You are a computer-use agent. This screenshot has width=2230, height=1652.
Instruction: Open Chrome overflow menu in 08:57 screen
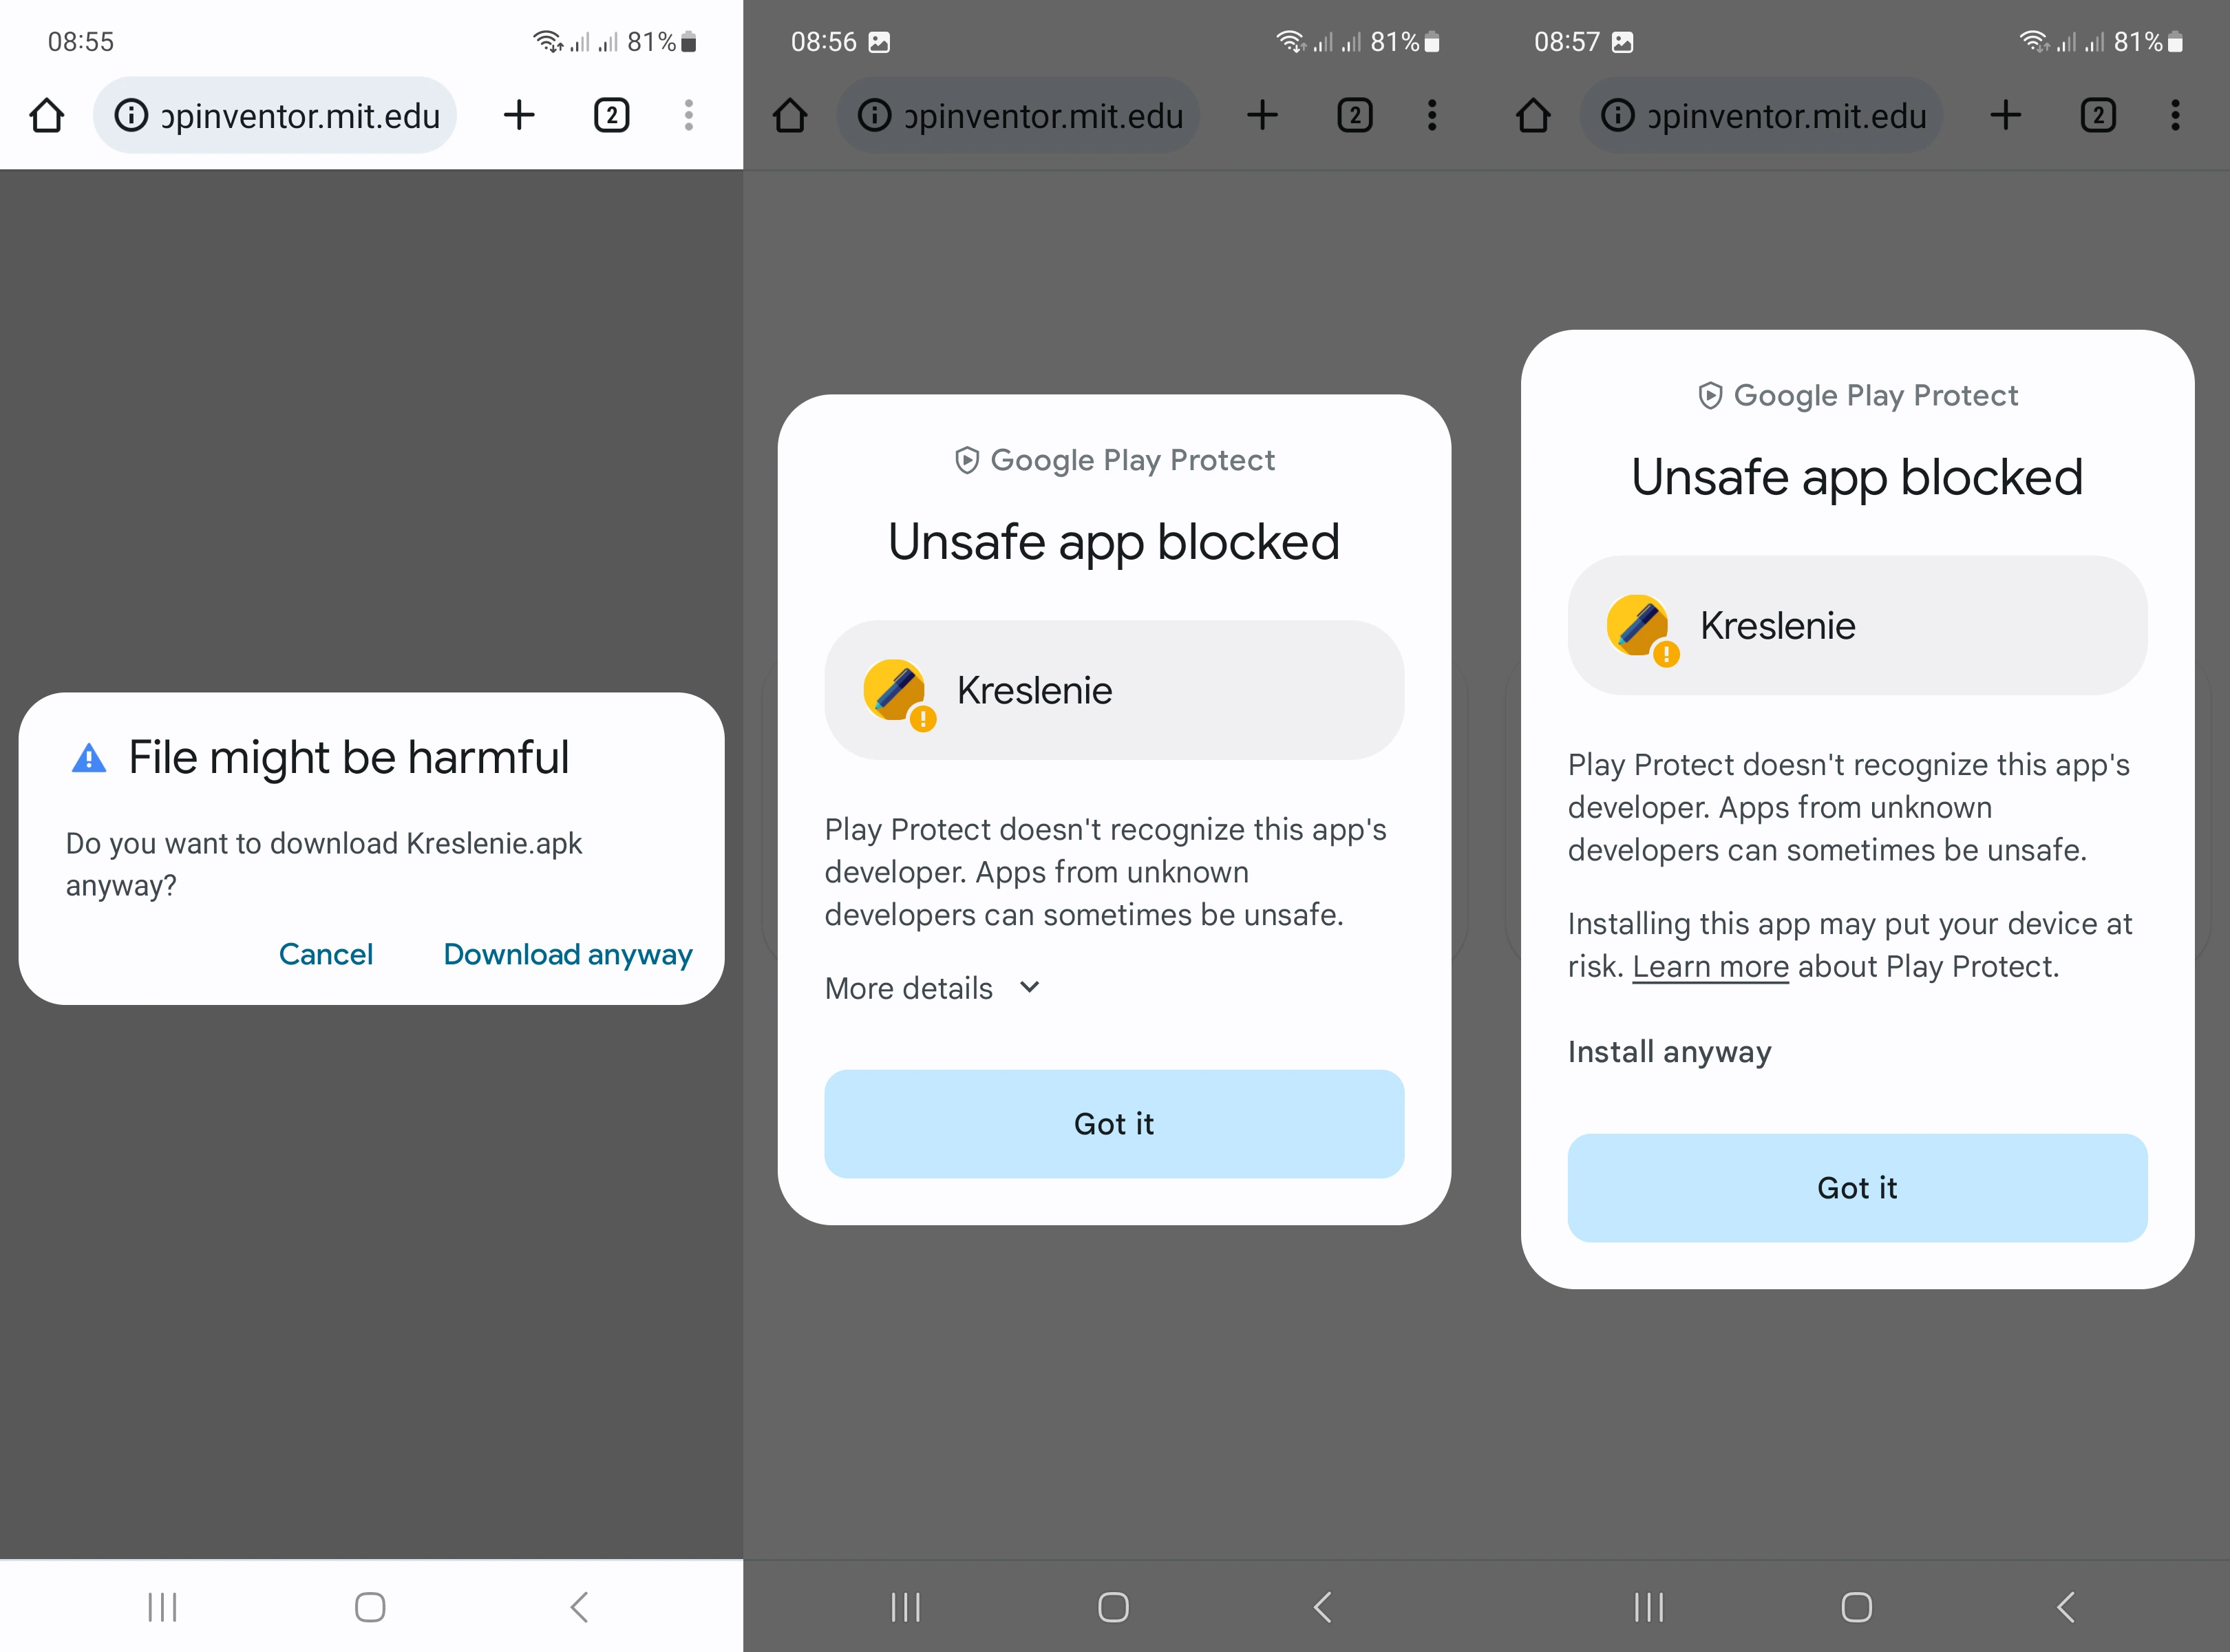tap(2175, 115)
